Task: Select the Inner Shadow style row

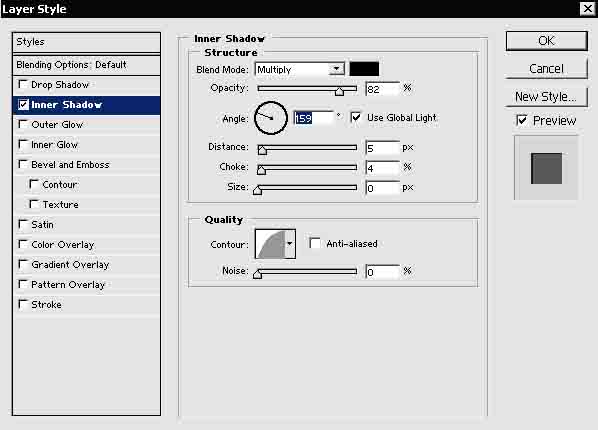Action: click(x=86, y=105)
